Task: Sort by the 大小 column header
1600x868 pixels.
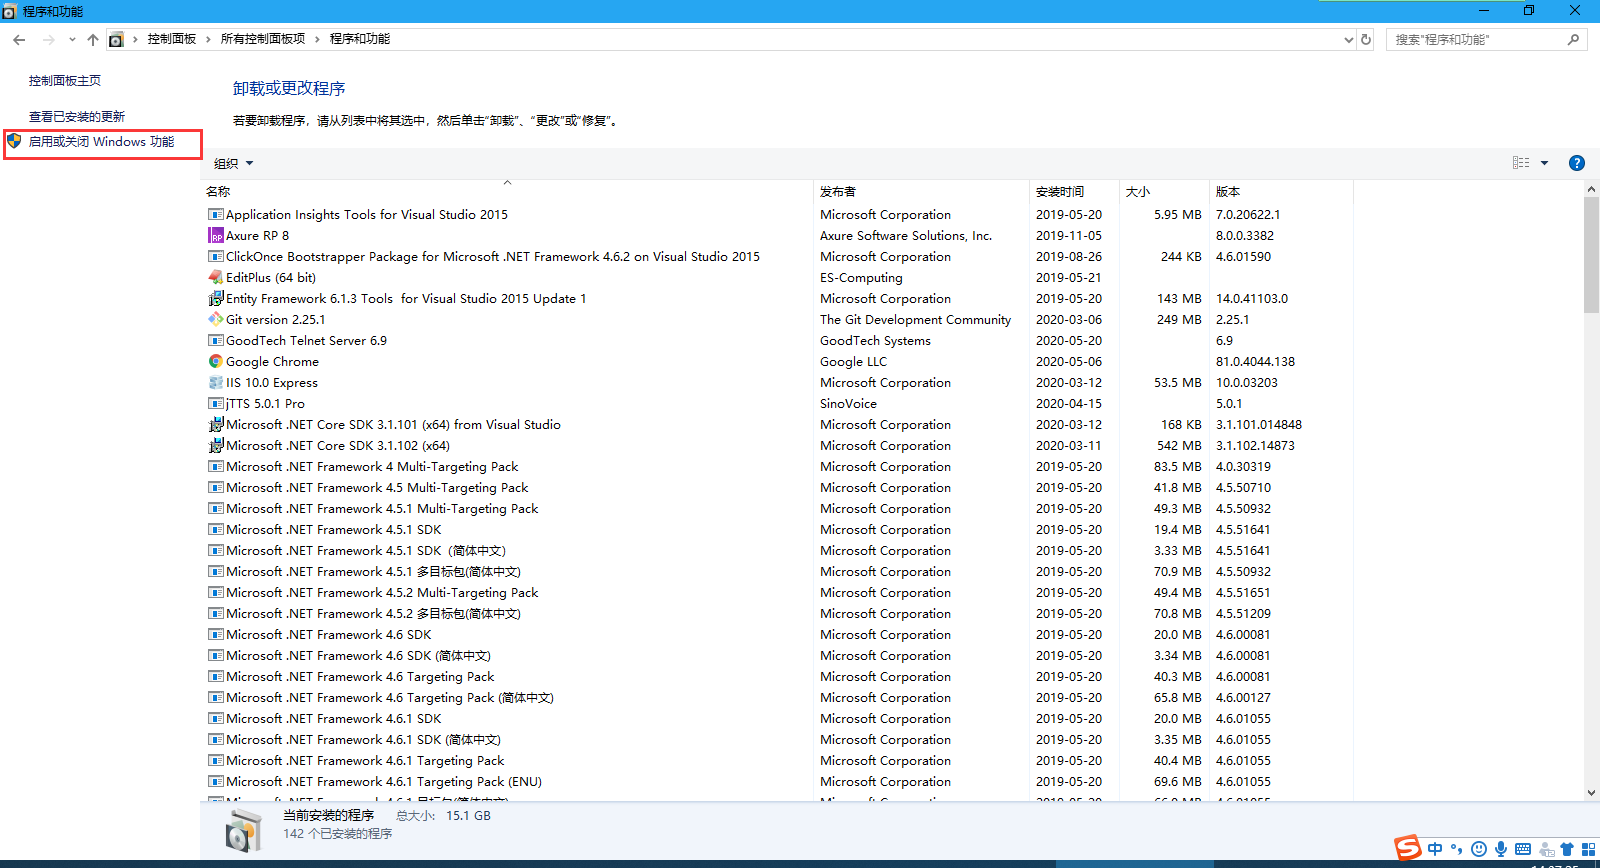Action: tap(1164, 191)
